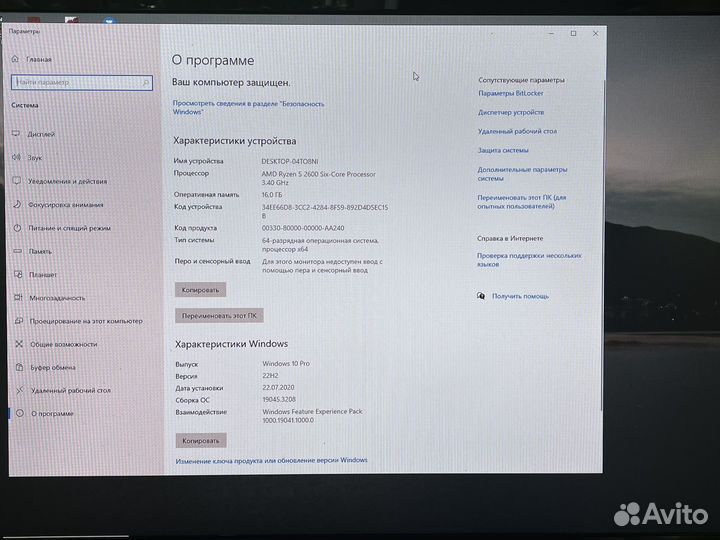Click the install date 22.07.2020
Screen dimensions: 720x540
tap(278, 387)
